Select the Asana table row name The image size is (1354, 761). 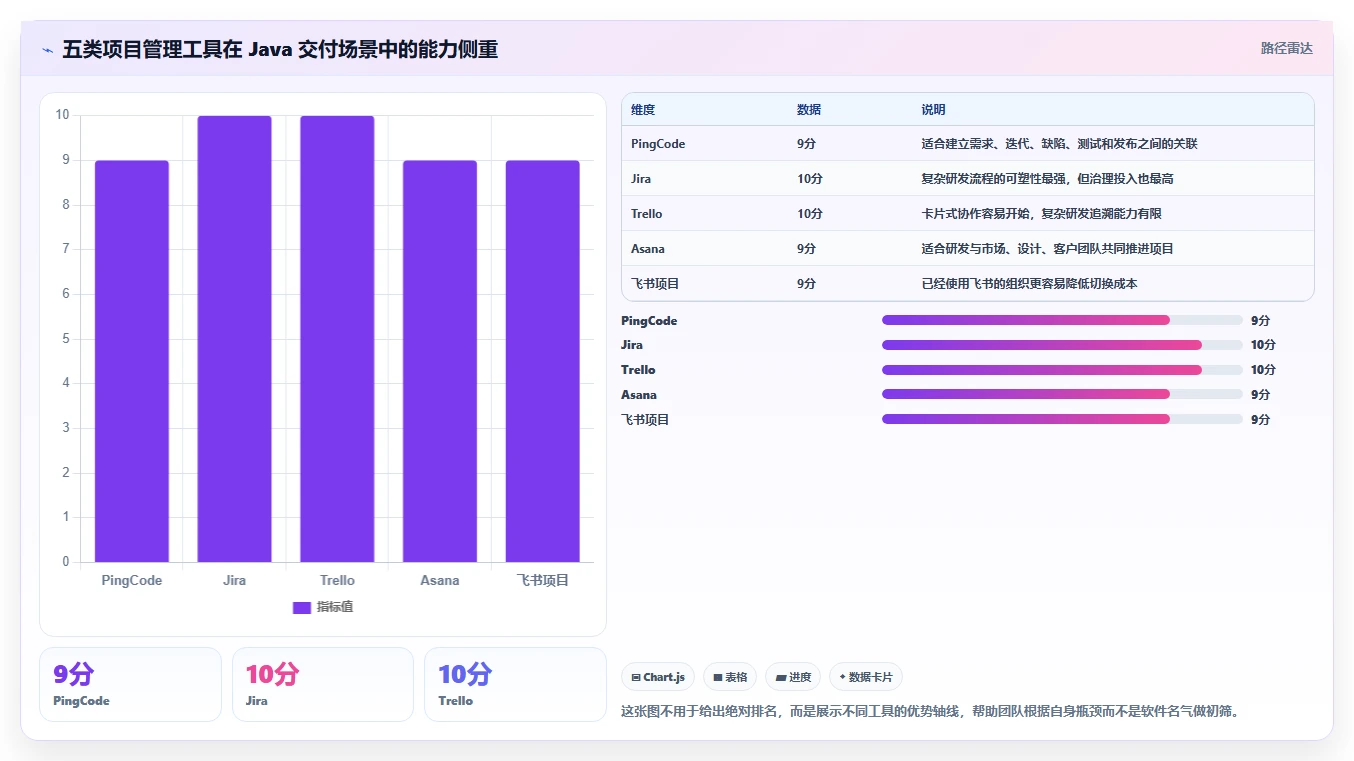648,249
